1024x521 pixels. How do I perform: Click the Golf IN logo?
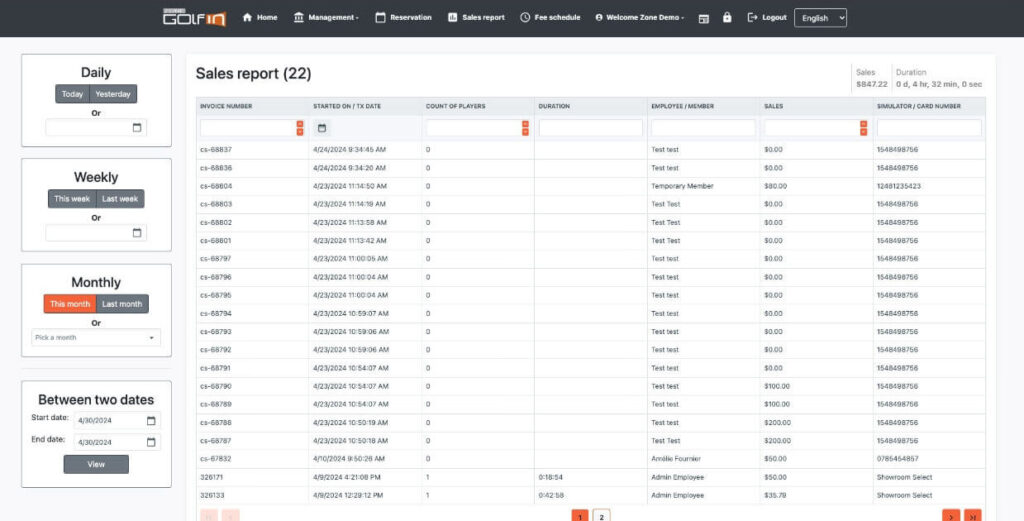195,17
